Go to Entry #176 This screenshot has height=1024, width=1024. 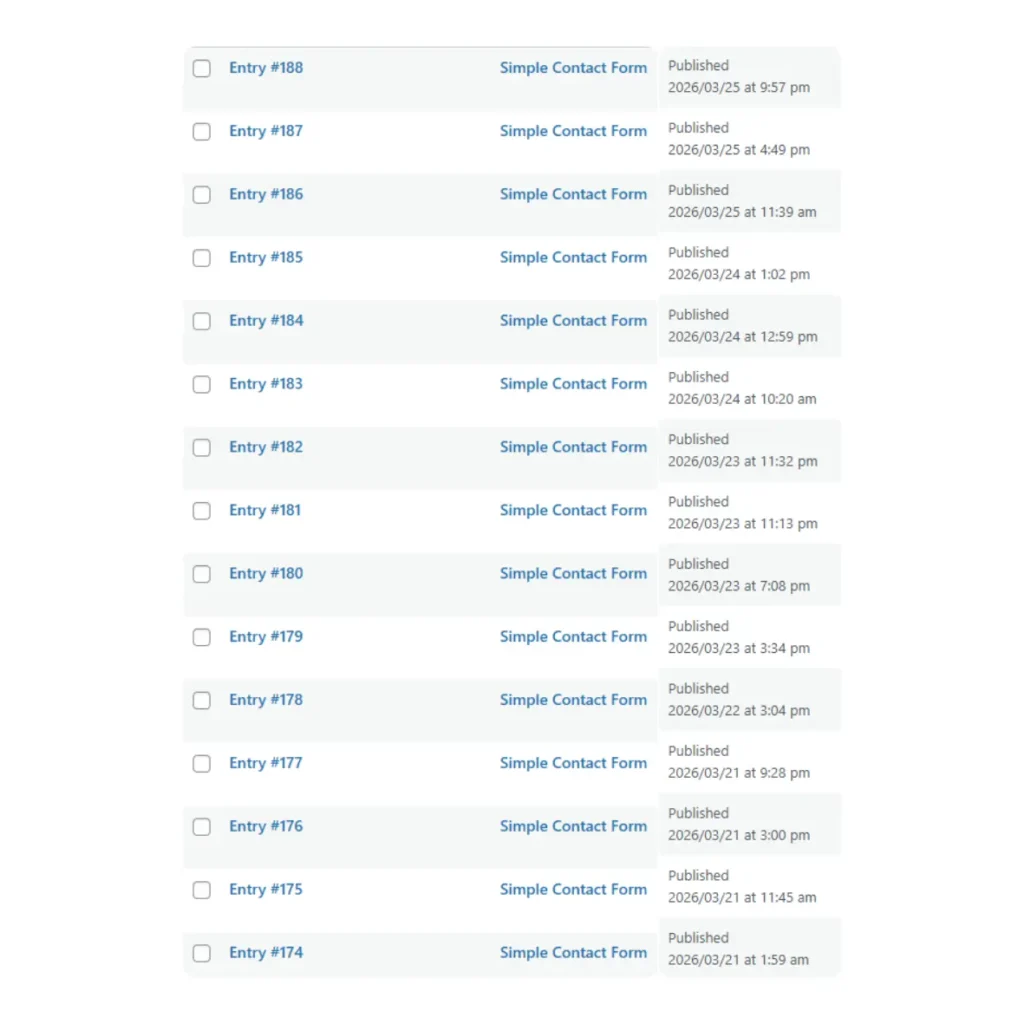tap(266, 826)
